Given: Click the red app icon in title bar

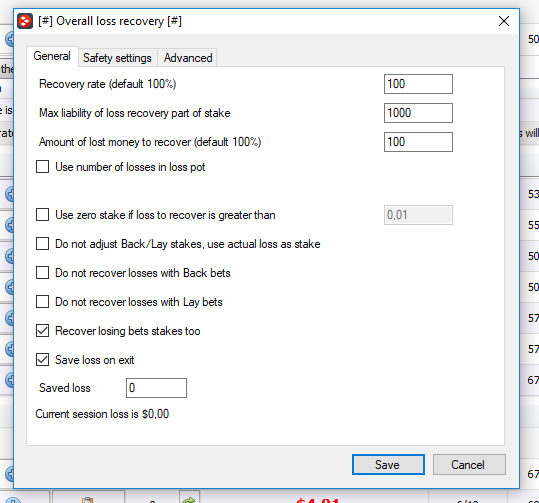Looking at the screenshot, I should point(25,21).
